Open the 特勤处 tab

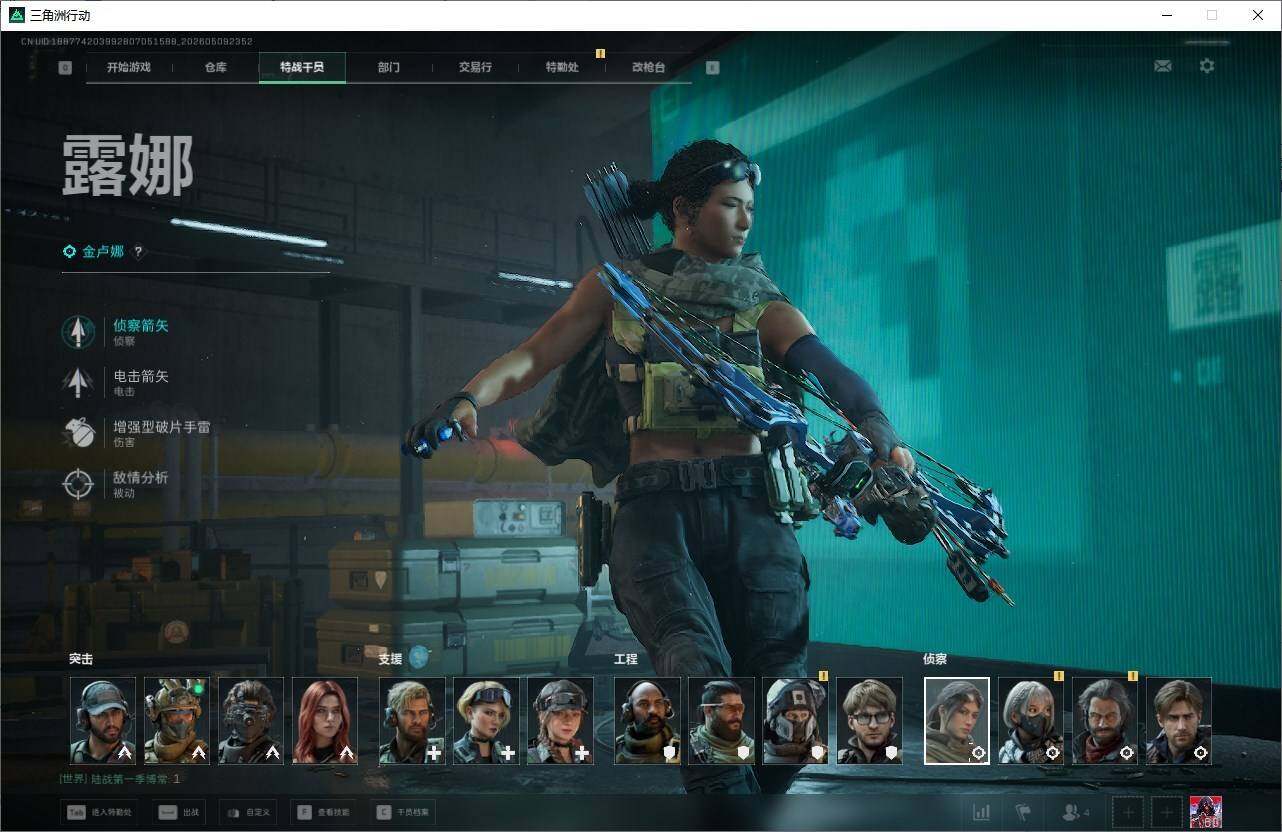tap(562, 67)
